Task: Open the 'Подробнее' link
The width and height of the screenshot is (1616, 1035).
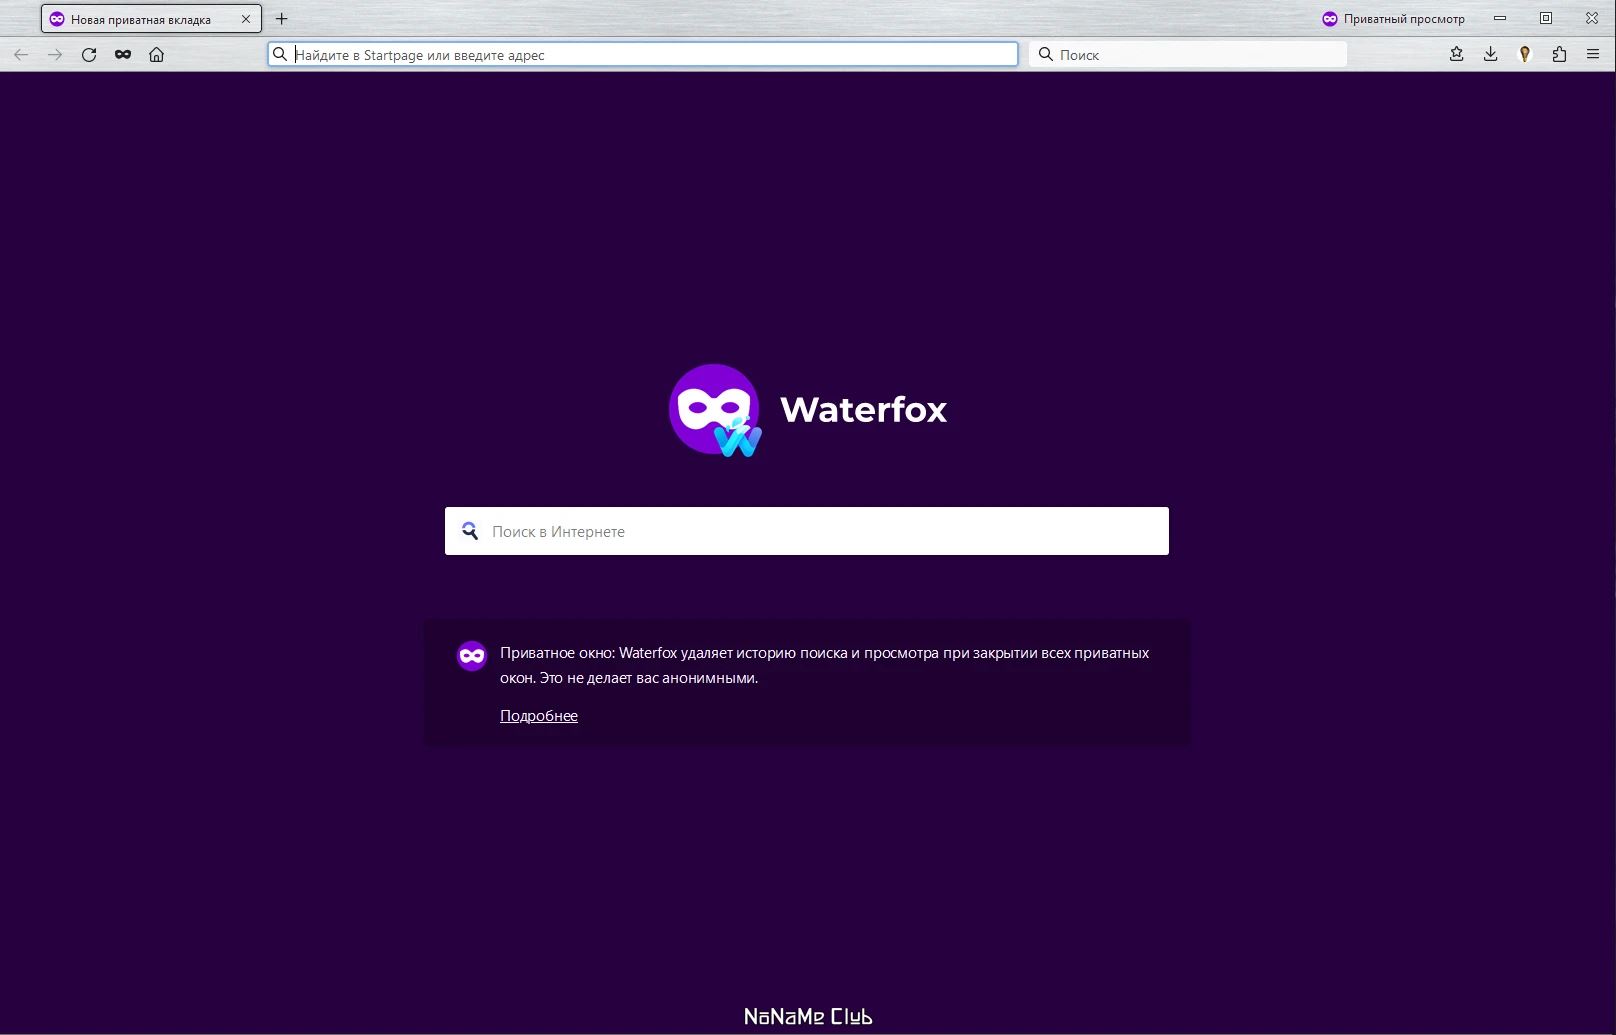Action: (x=539, y=716)
